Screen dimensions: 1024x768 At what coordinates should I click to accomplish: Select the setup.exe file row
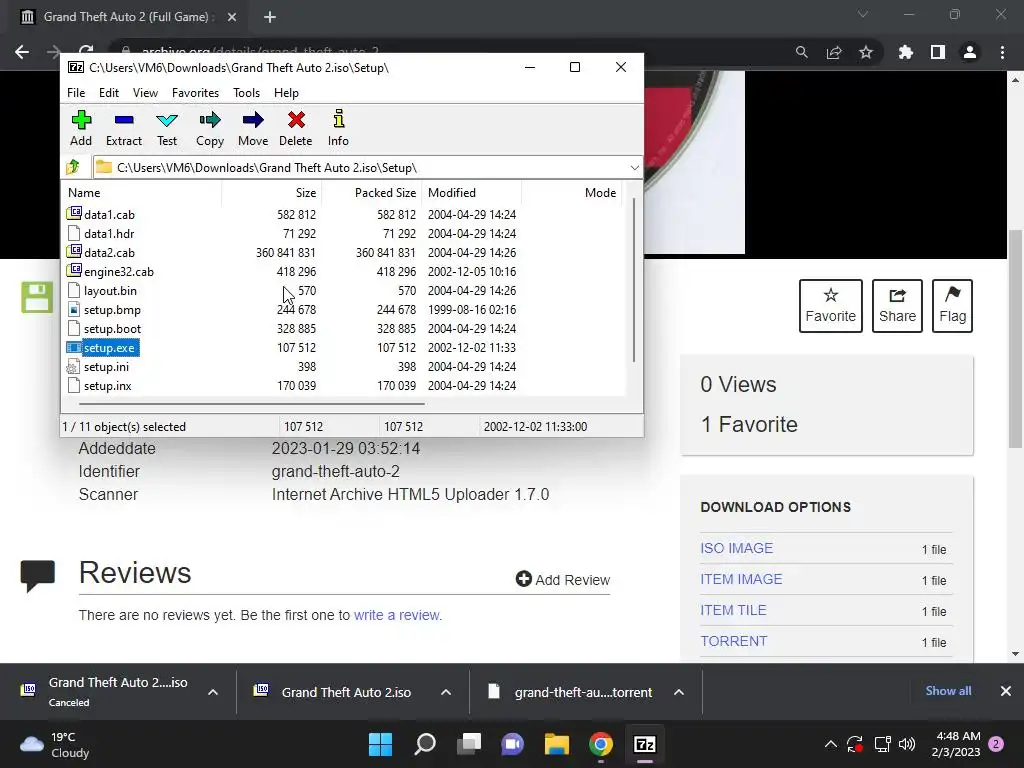pos(343,347)
